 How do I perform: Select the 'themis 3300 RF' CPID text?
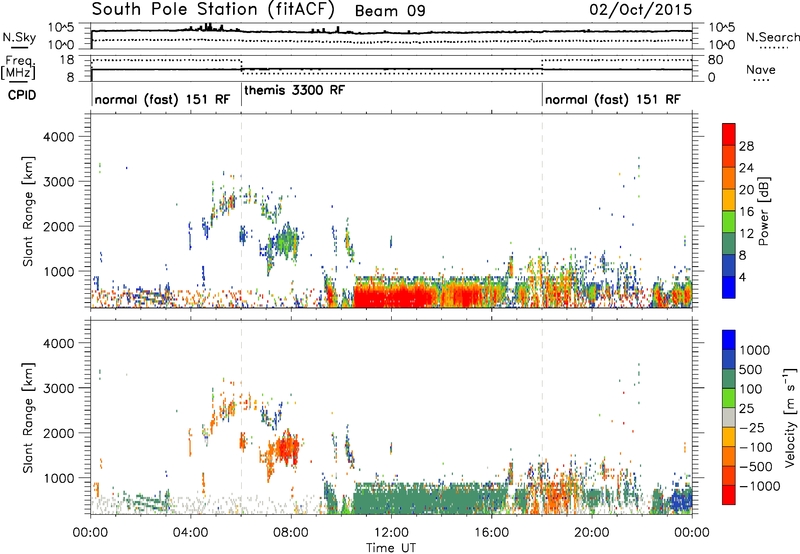(294, 90)
